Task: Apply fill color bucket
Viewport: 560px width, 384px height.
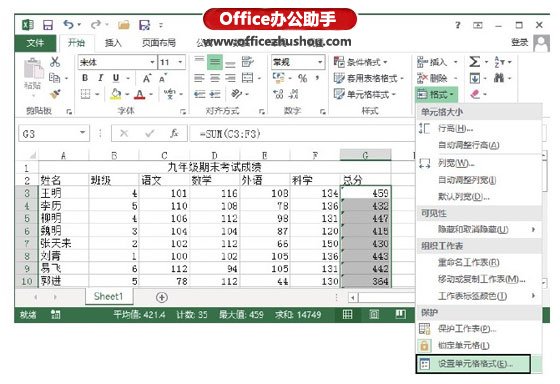Action: pyautogui.click(x=116, y=94)
